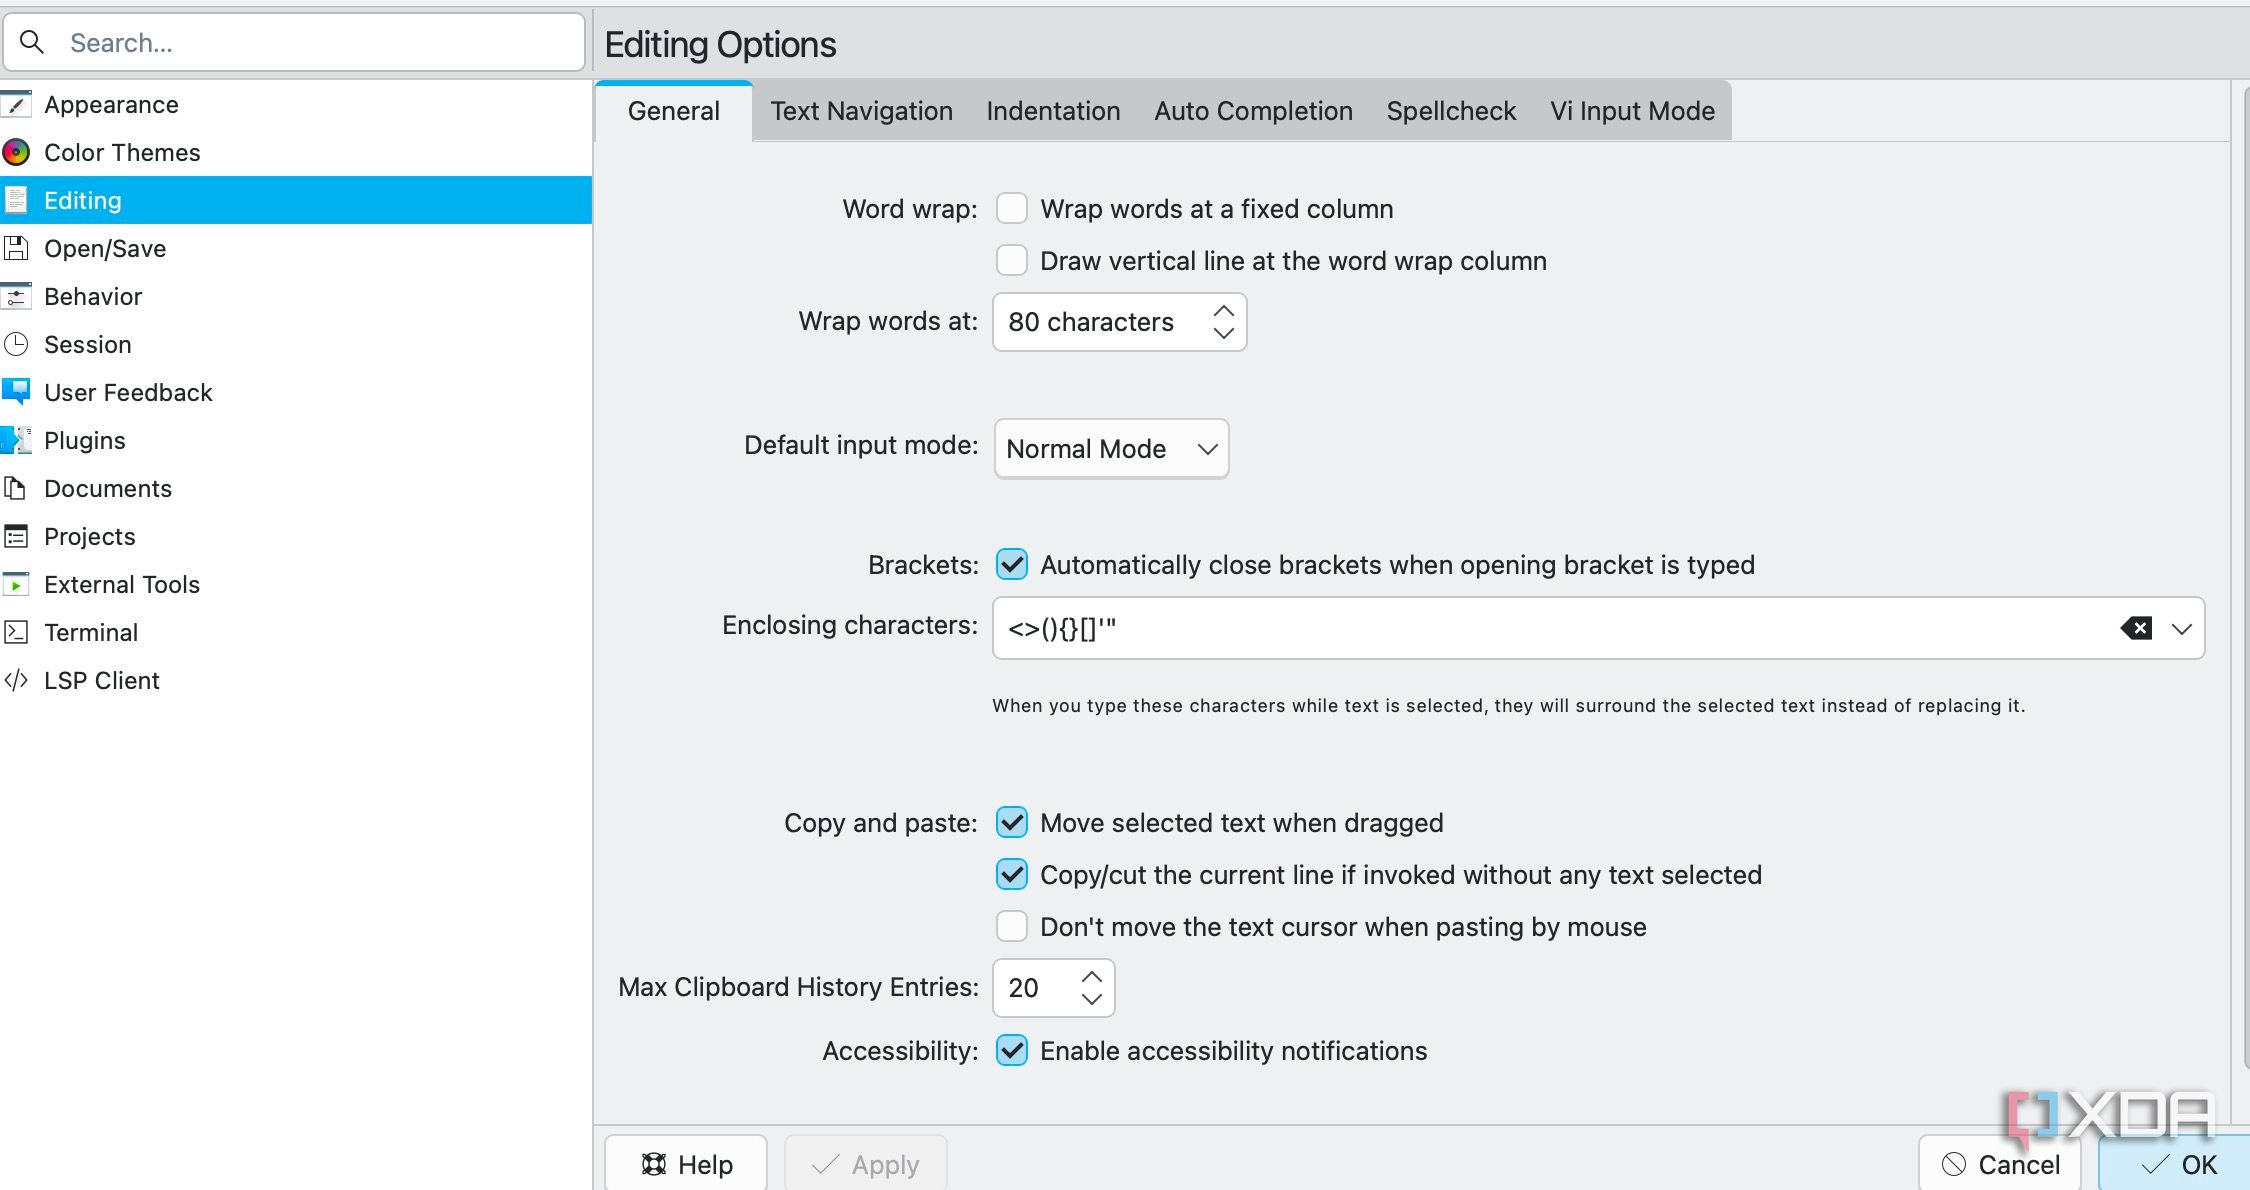Click the Editing document icon in sidebar
The height and width of the screenshot is (1190, 2250).
(x=16, y=200)
